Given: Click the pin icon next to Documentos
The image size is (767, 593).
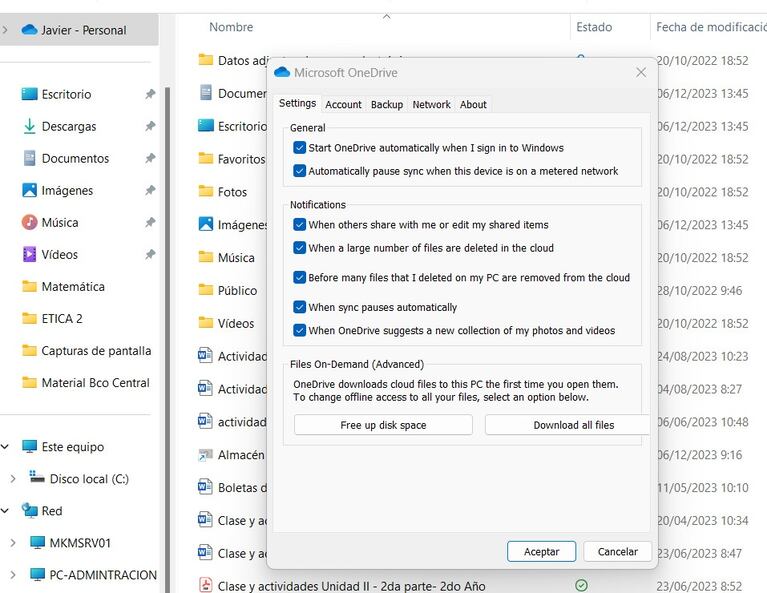Looking at the screenshot, I should pyautogui.click(x=150, y=158).
